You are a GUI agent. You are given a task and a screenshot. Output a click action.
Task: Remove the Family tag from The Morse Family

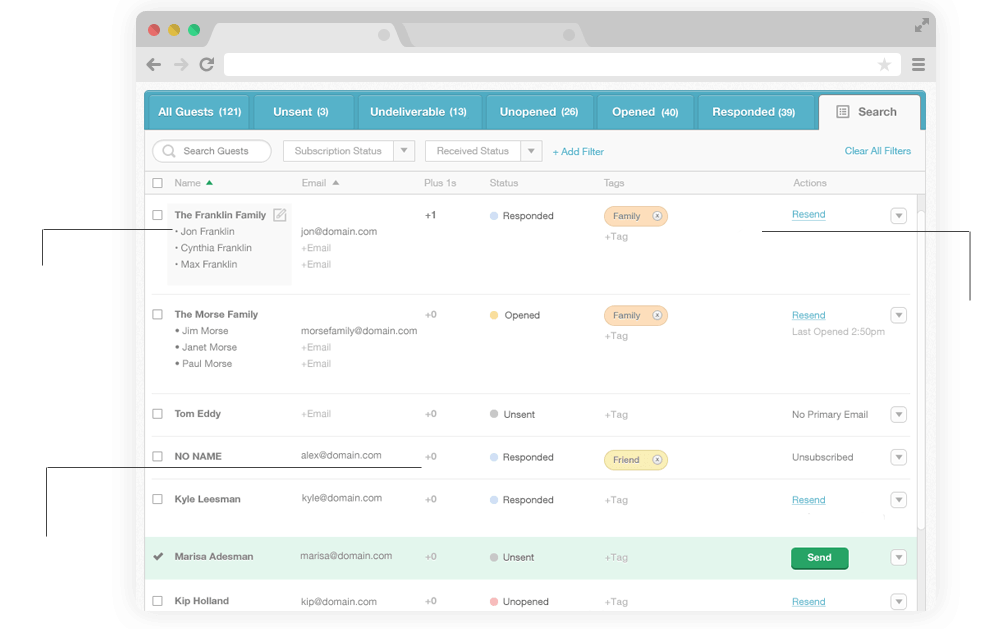[657, 315]
